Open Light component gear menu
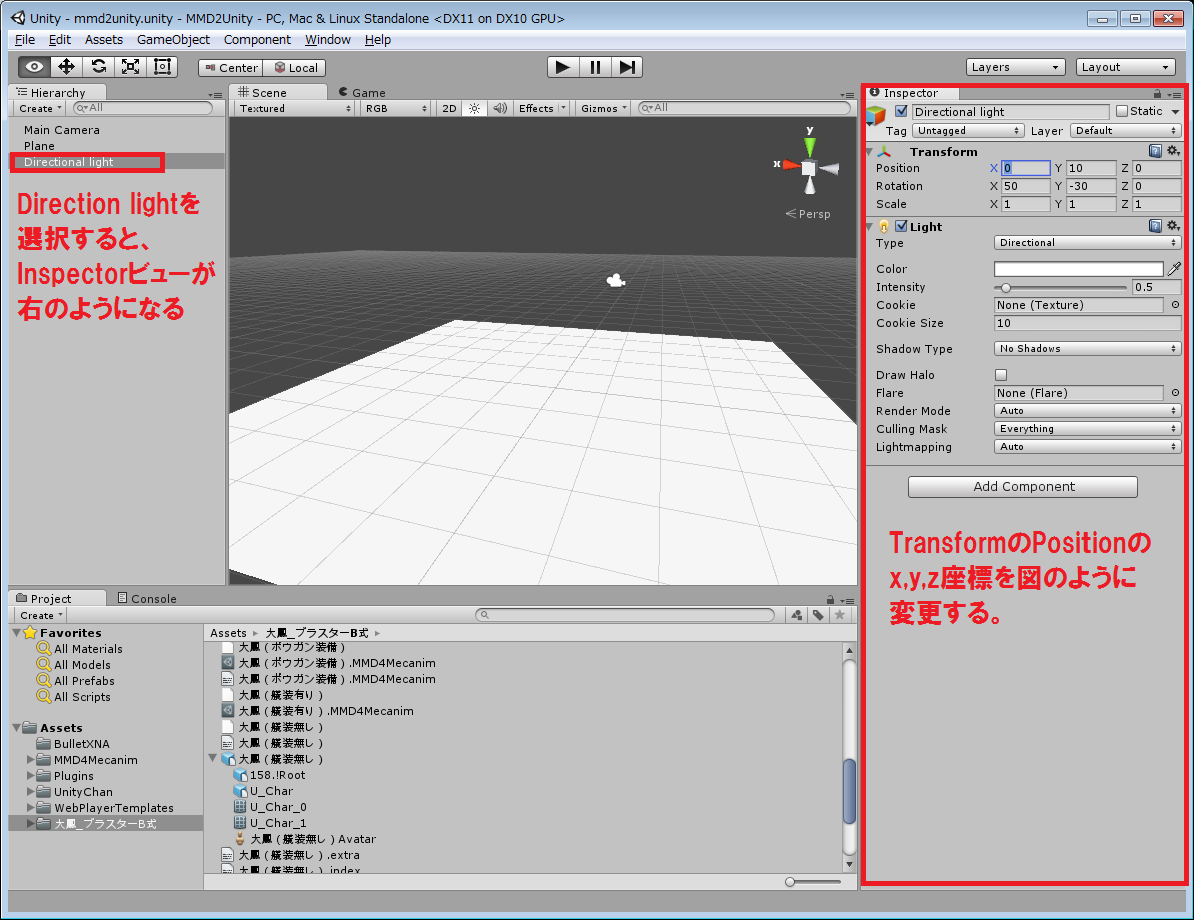The image size is (1194, 920). pyautogui.click(x=1173, y=225)
